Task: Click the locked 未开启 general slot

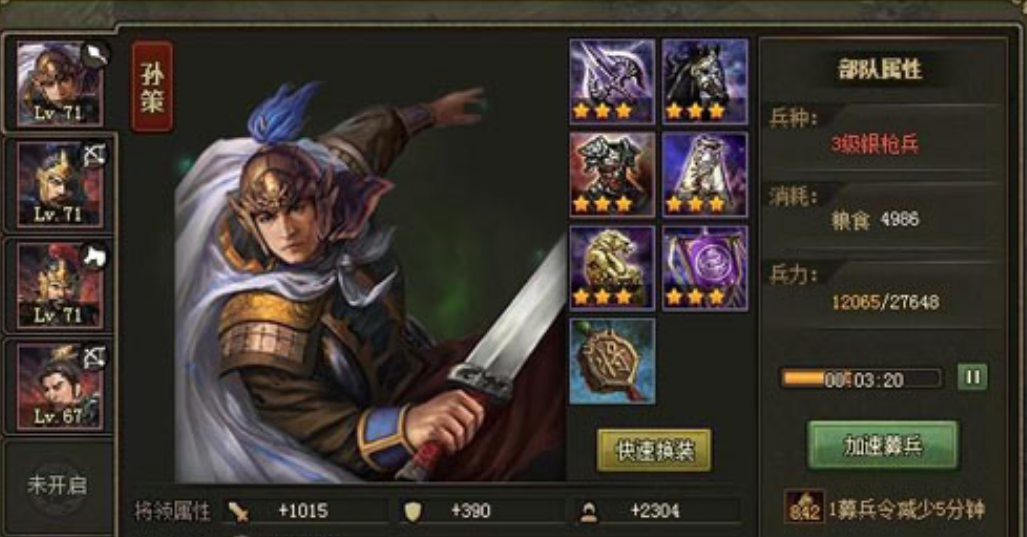Action: click(58, 485)
